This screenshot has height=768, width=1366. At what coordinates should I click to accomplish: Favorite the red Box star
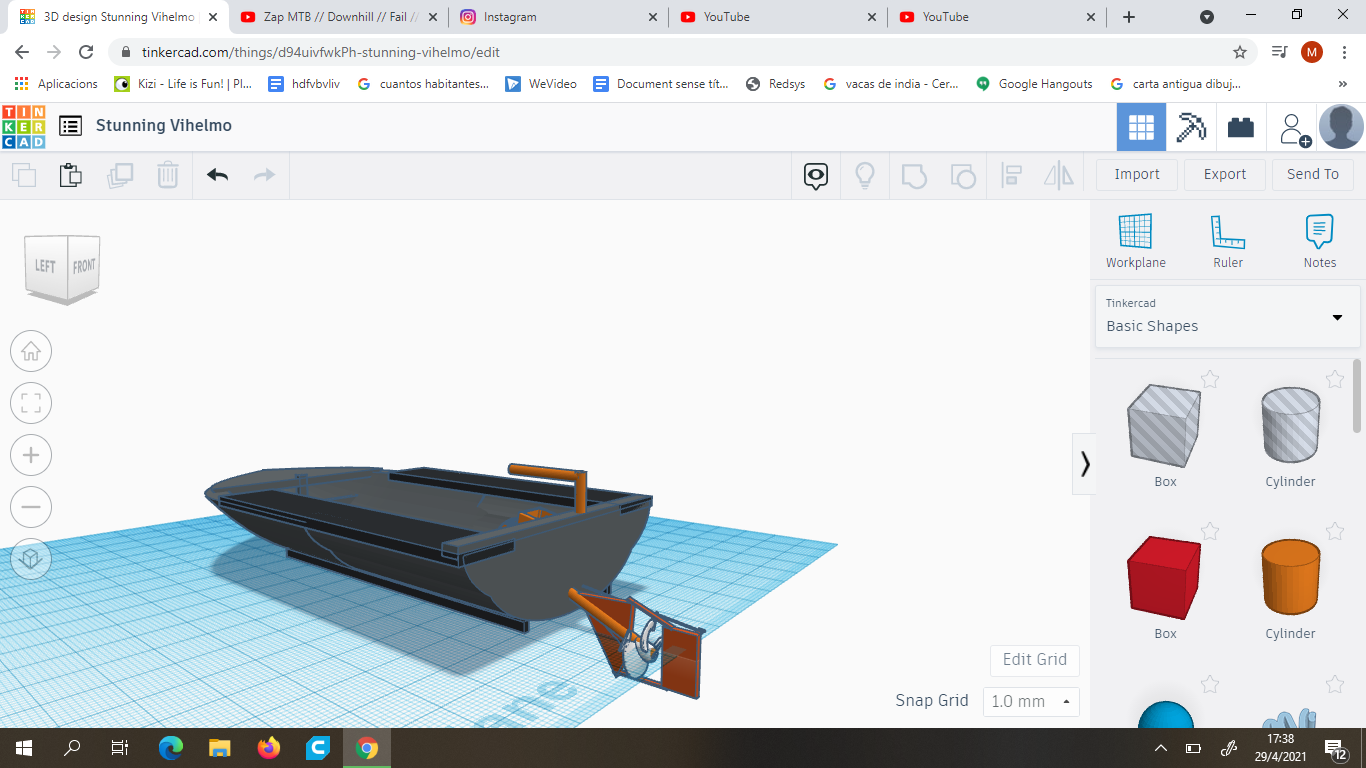point(1210,531)
